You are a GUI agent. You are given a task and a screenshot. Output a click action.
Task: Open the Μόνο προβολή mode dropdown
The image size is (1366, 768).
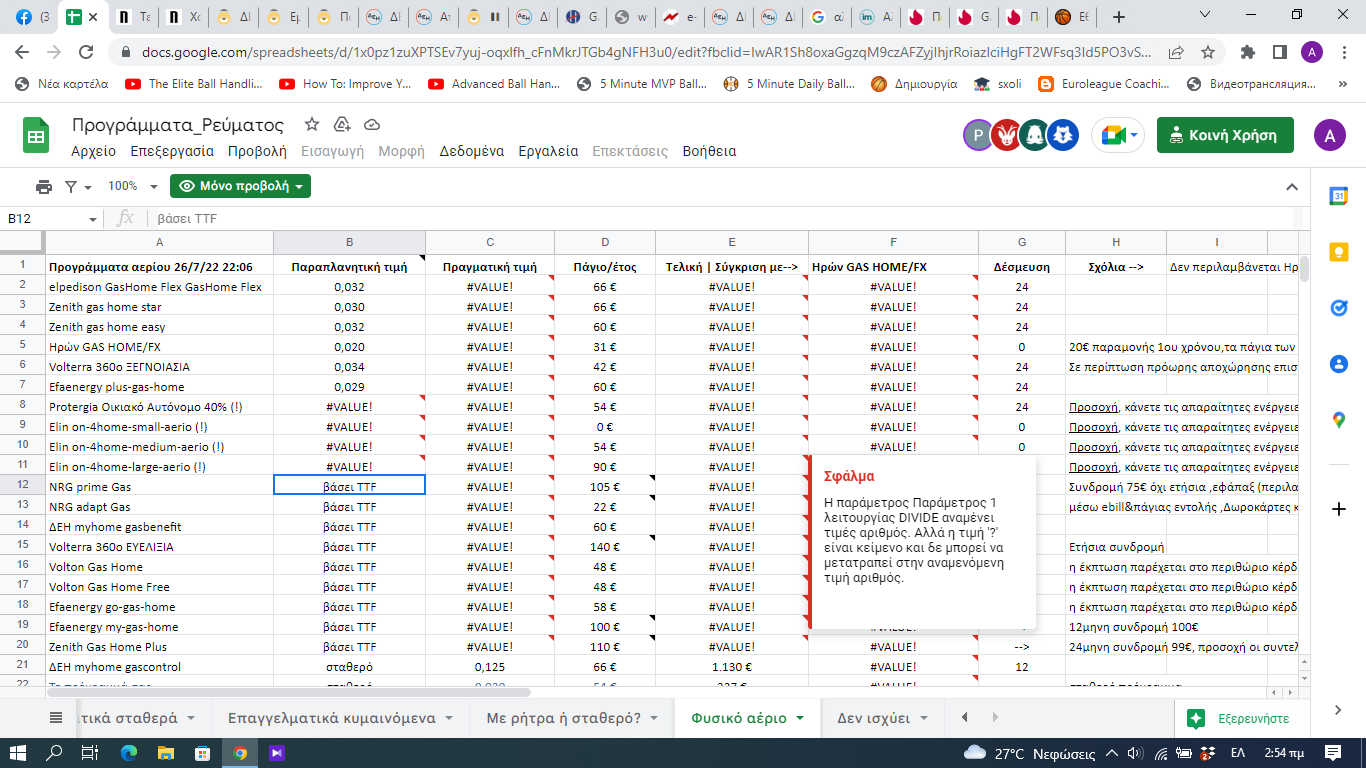click(x=240, y=186)
